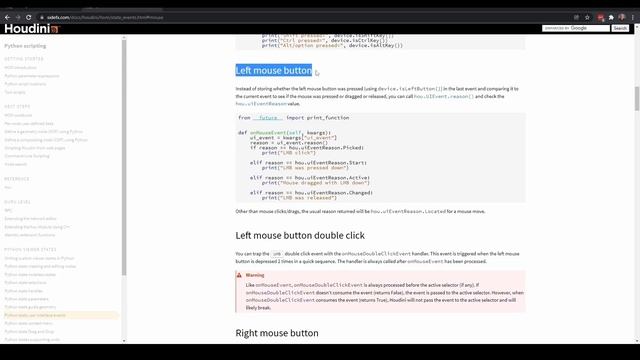Viewport: 640px width, 360px height.
Task: Click the Right mouse button heading
Action: click(x=277, y=333)
